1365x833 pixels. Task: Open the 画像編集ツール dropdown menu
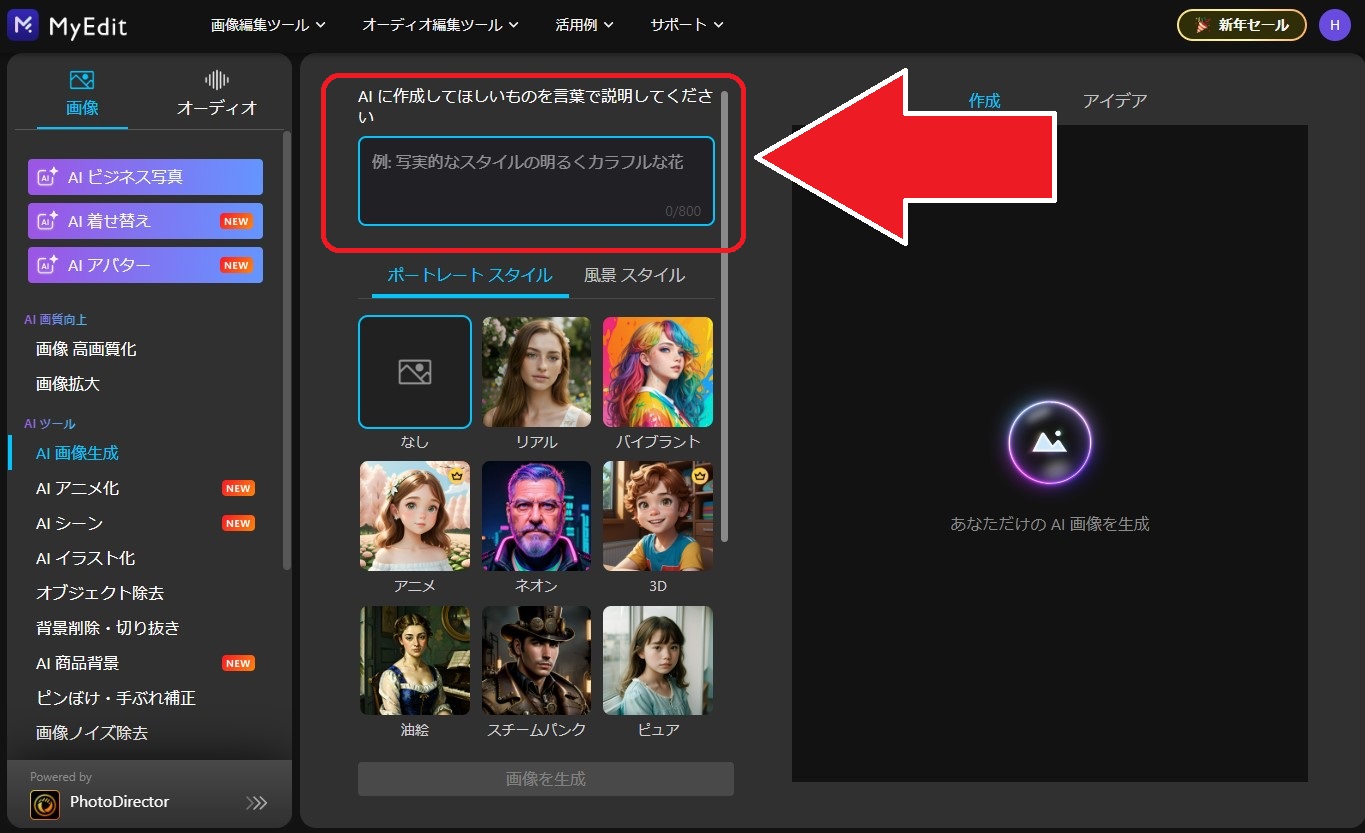click(268, 25)
